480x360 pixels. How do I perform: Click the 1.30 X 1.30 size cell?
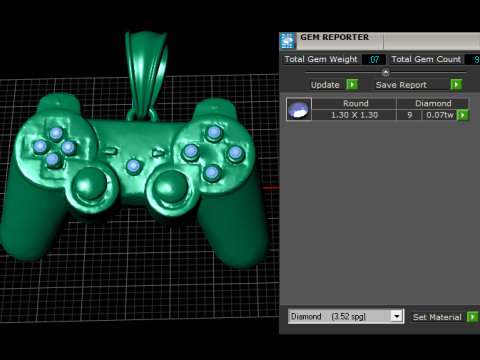[x=354, y=115]
